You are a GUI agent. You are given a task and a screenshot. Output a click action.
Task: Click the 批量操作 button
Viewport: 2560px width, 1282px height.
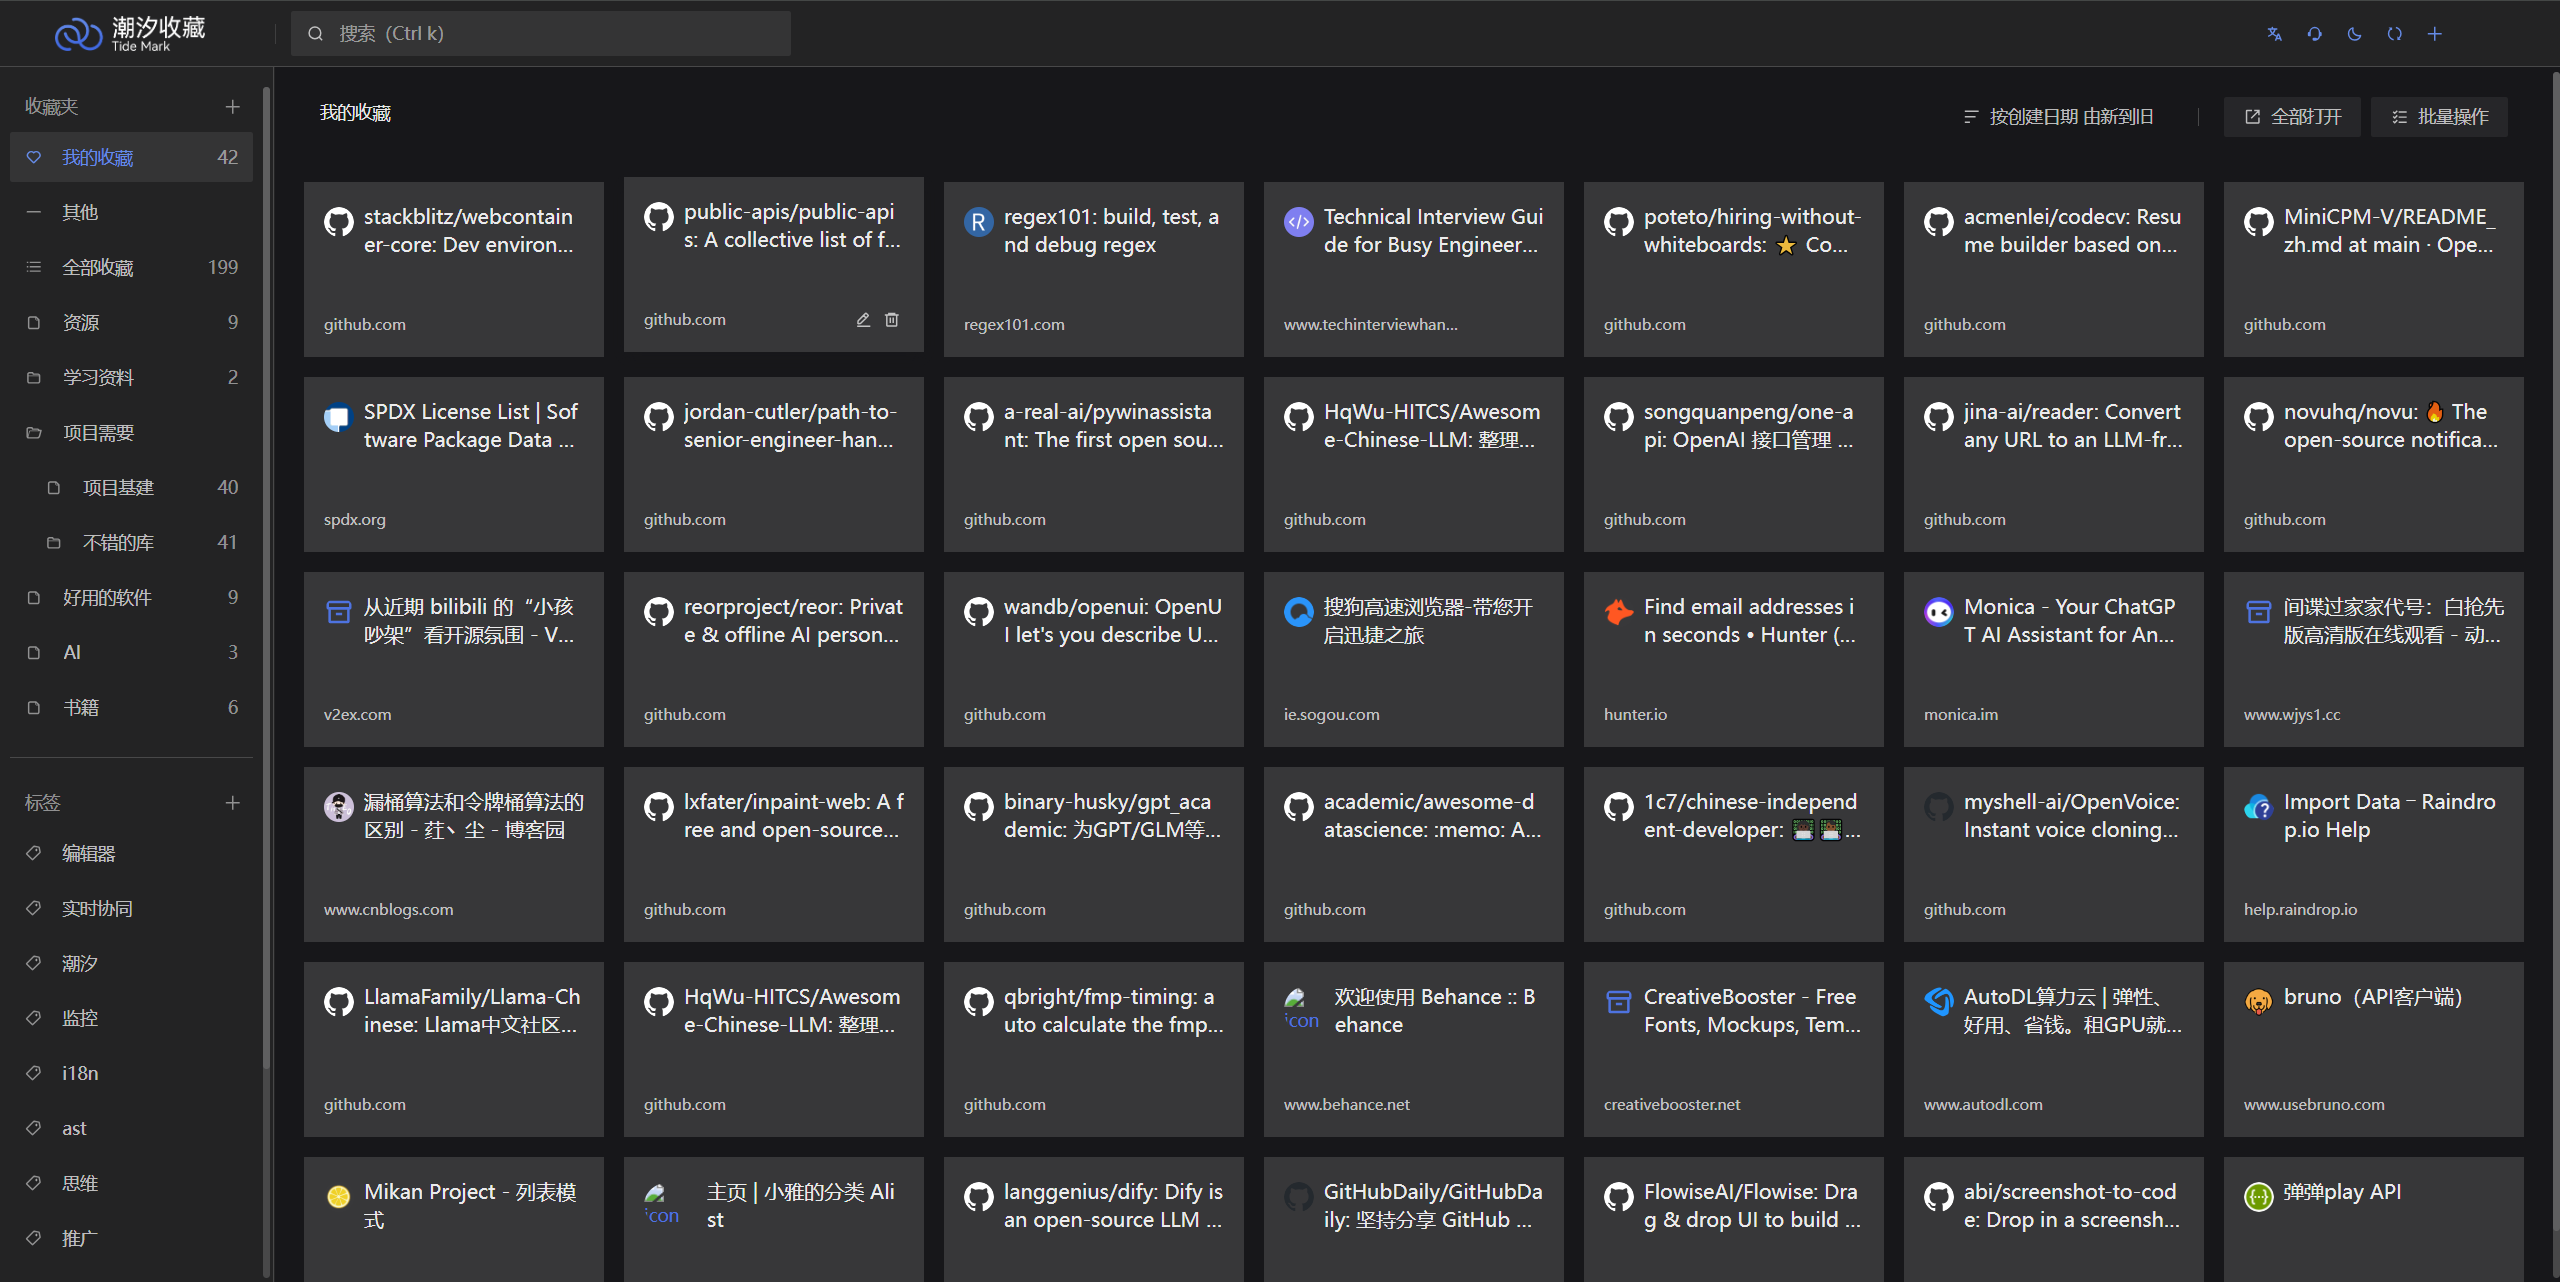2439,117
